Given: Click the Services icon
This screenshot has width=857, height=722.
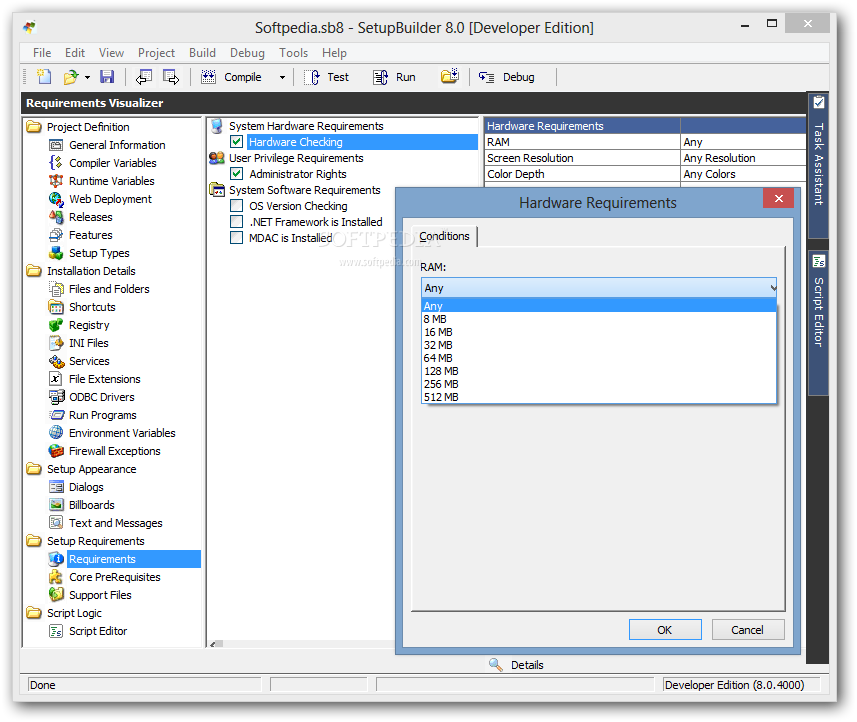Looking at the screenshot, I should point(56,361).
